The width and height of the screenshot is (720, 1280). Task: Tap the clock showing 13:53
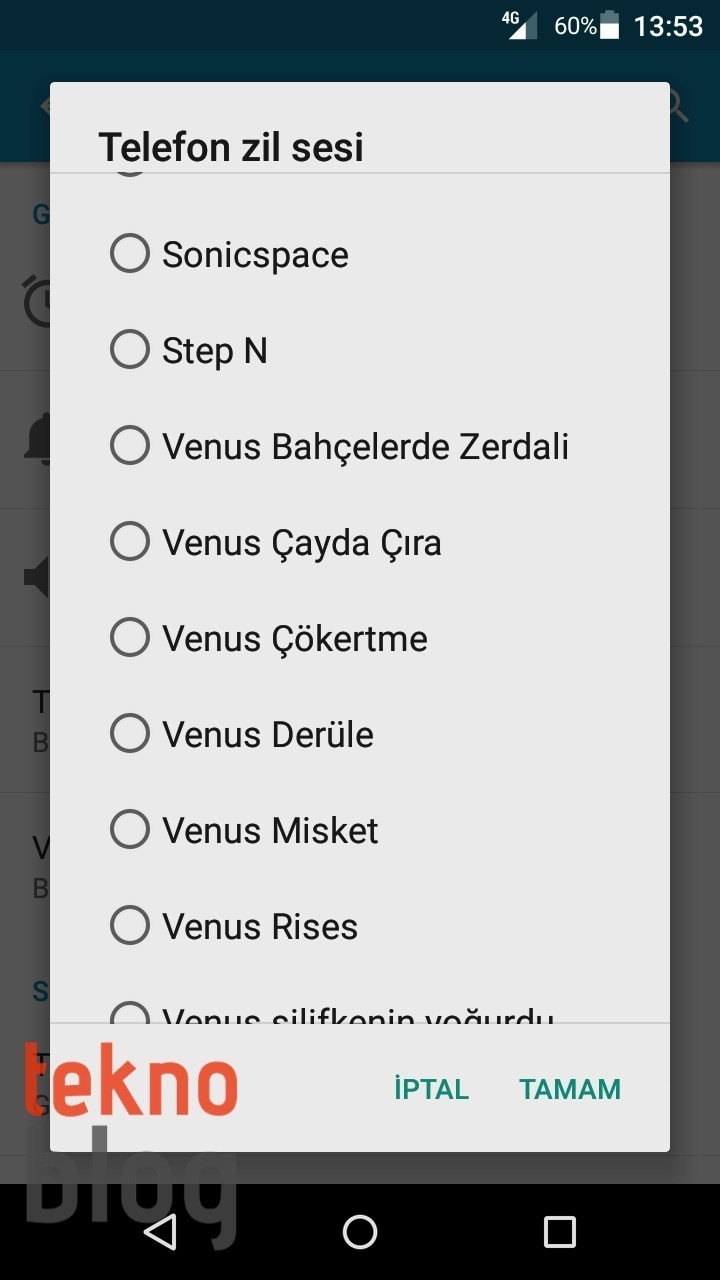click(668, 26)
